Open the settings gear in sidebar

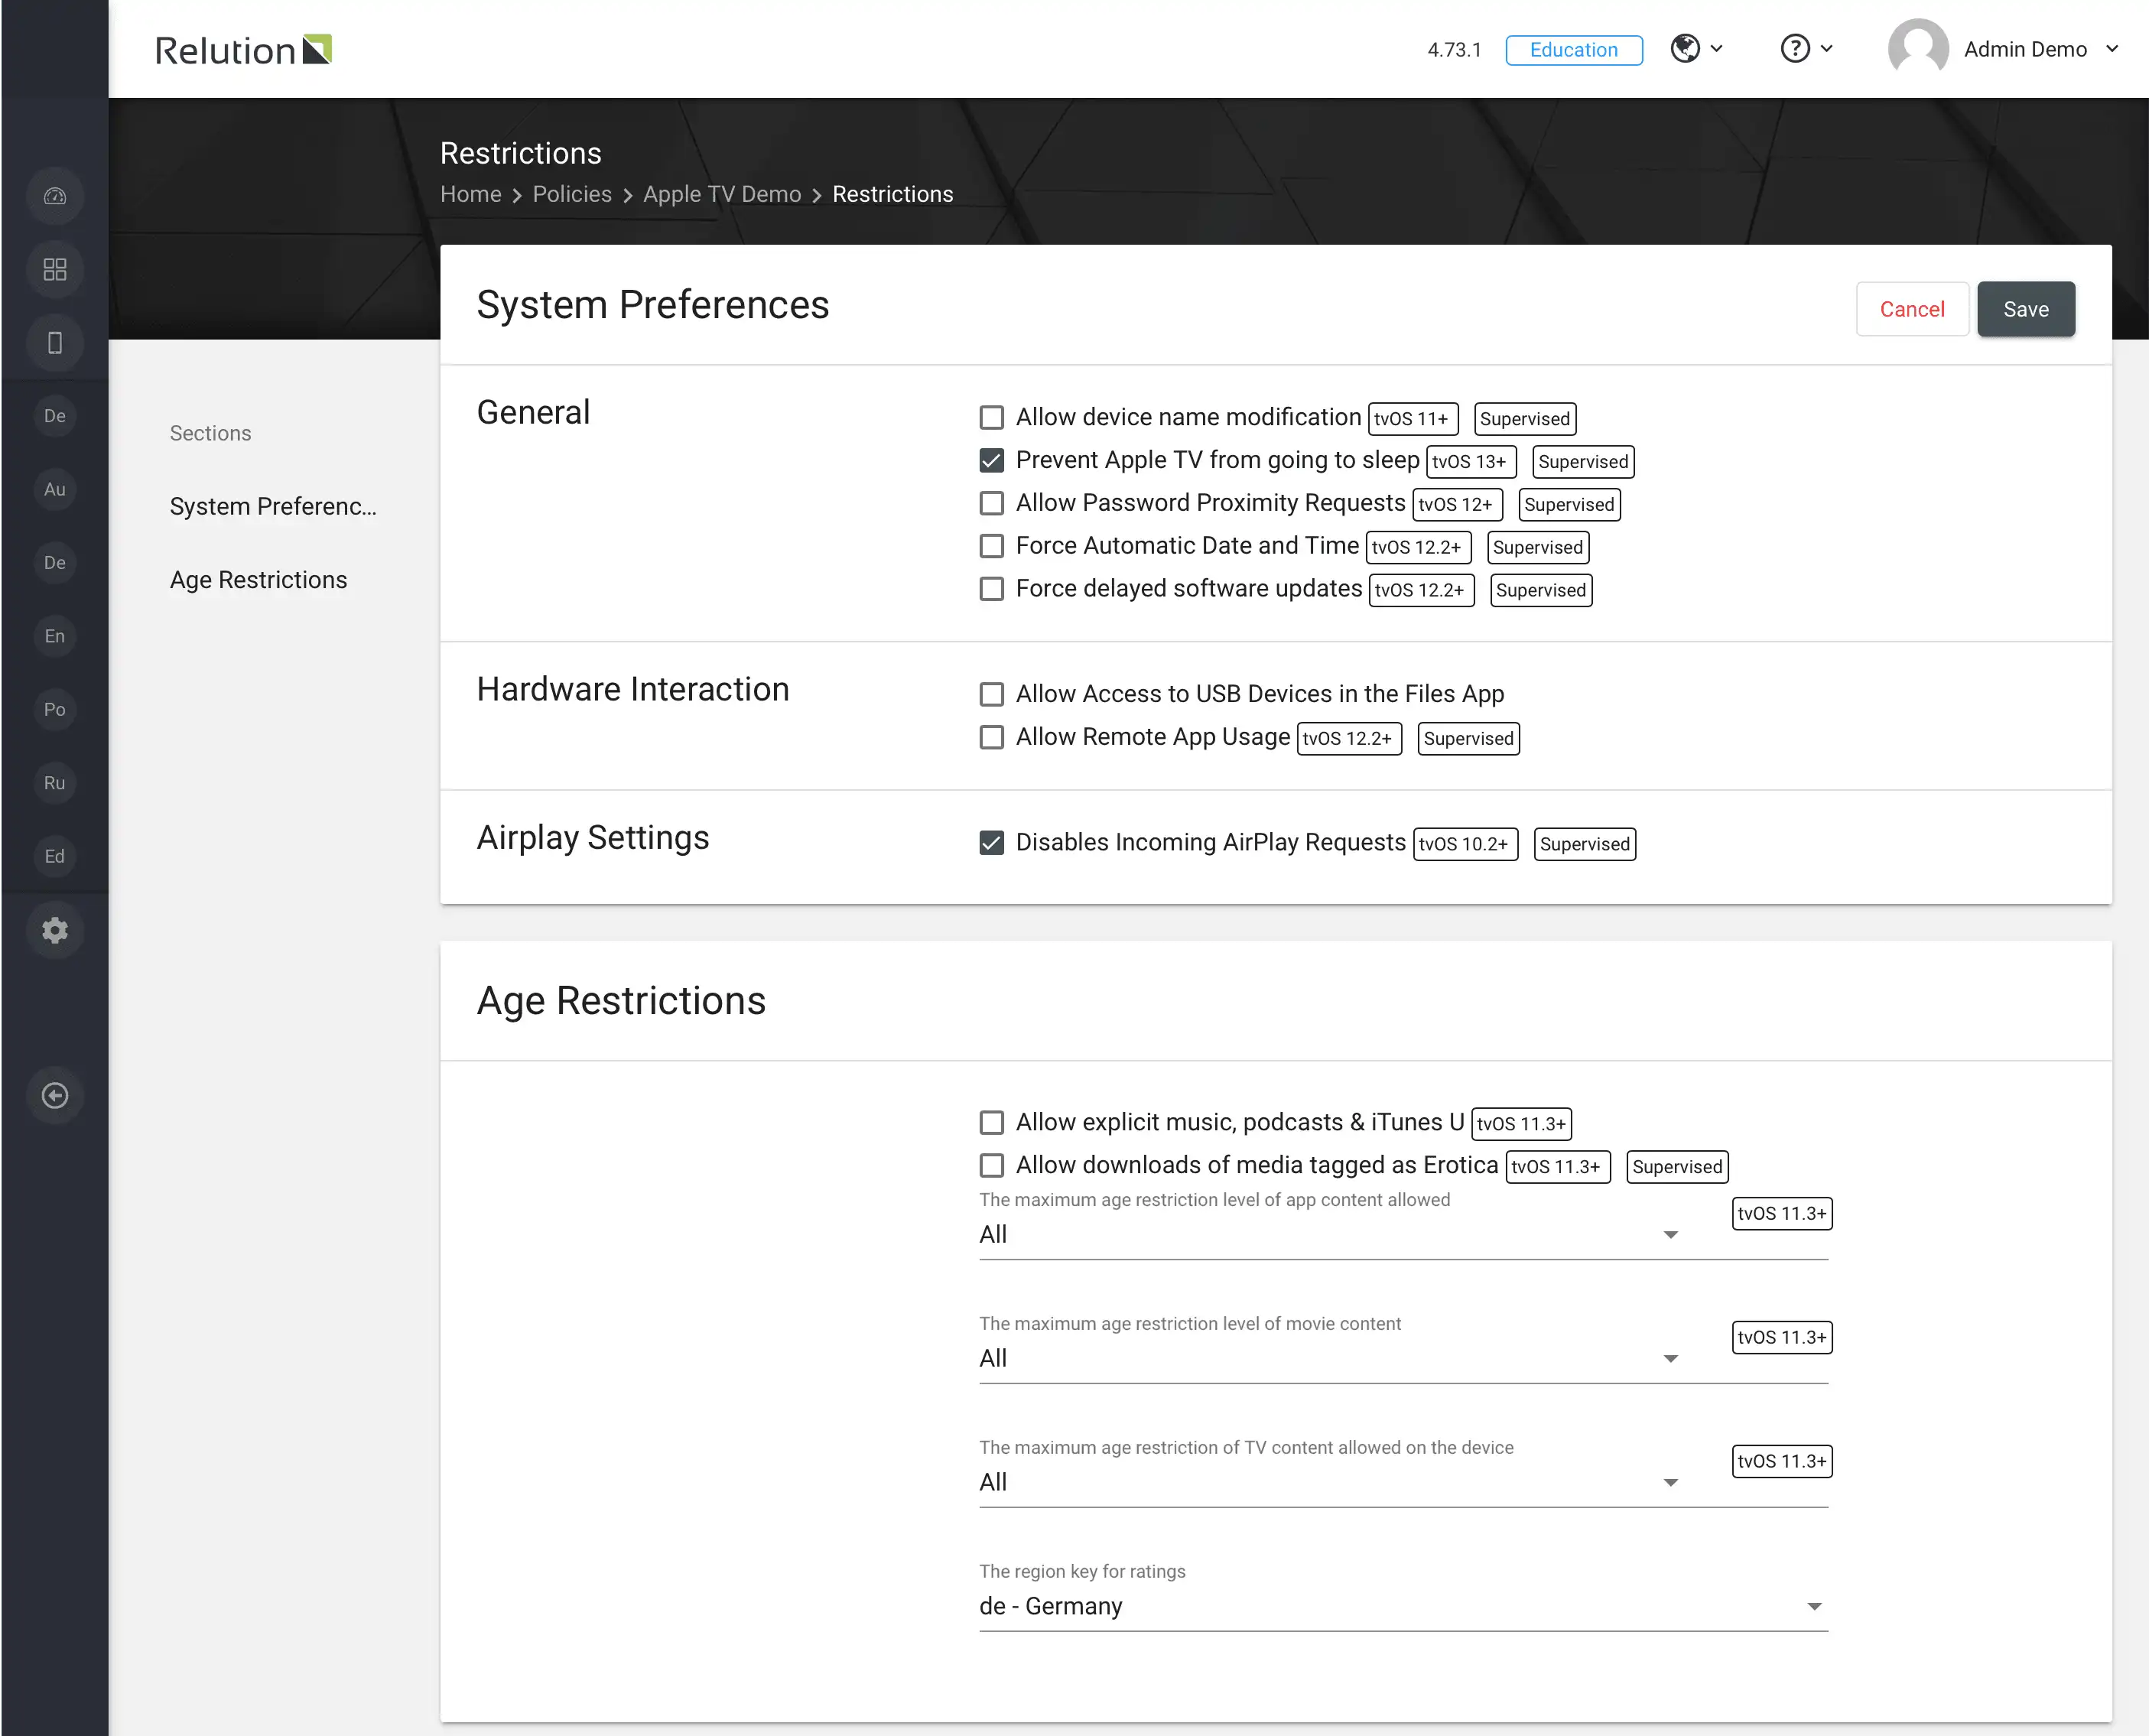pyautogui.click(x=55, y=930)
